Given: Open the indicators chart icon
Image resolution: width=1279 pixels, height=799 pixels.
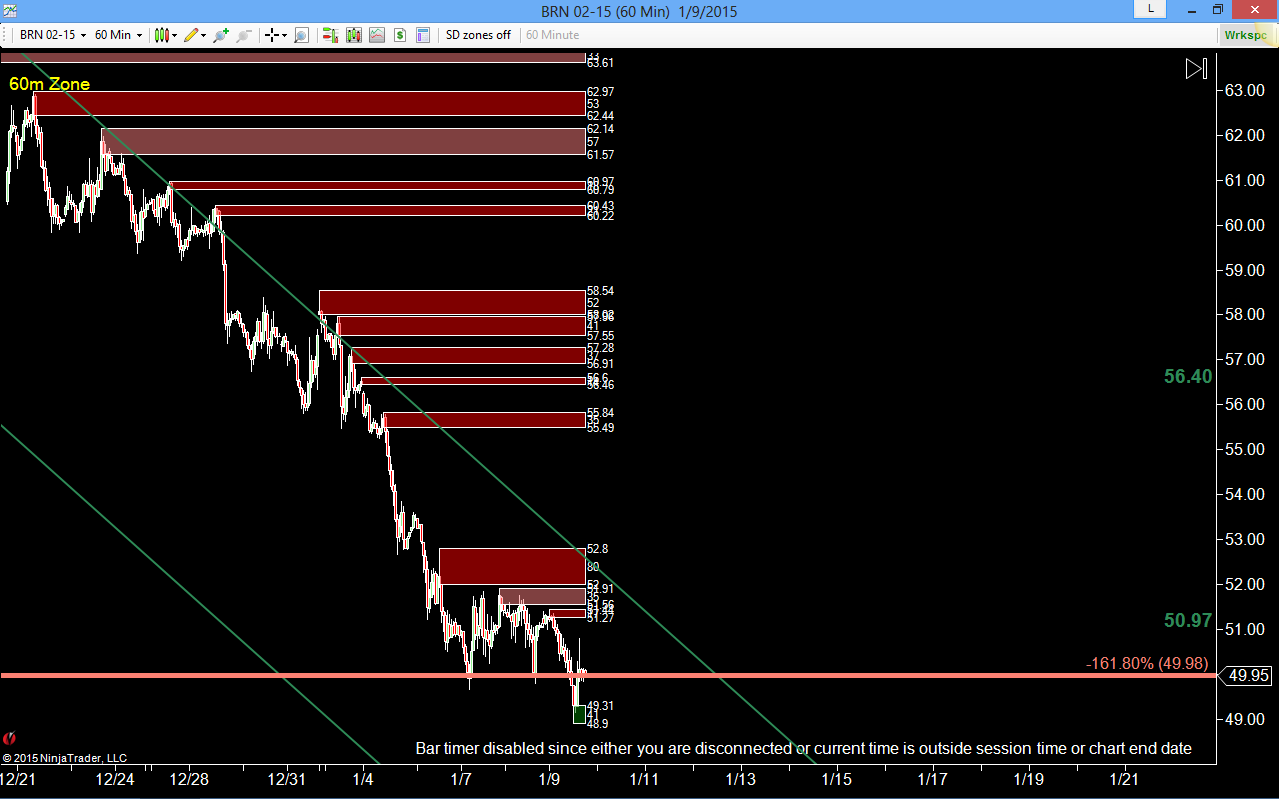Looking at the screenshot, I should click(377, 35).
